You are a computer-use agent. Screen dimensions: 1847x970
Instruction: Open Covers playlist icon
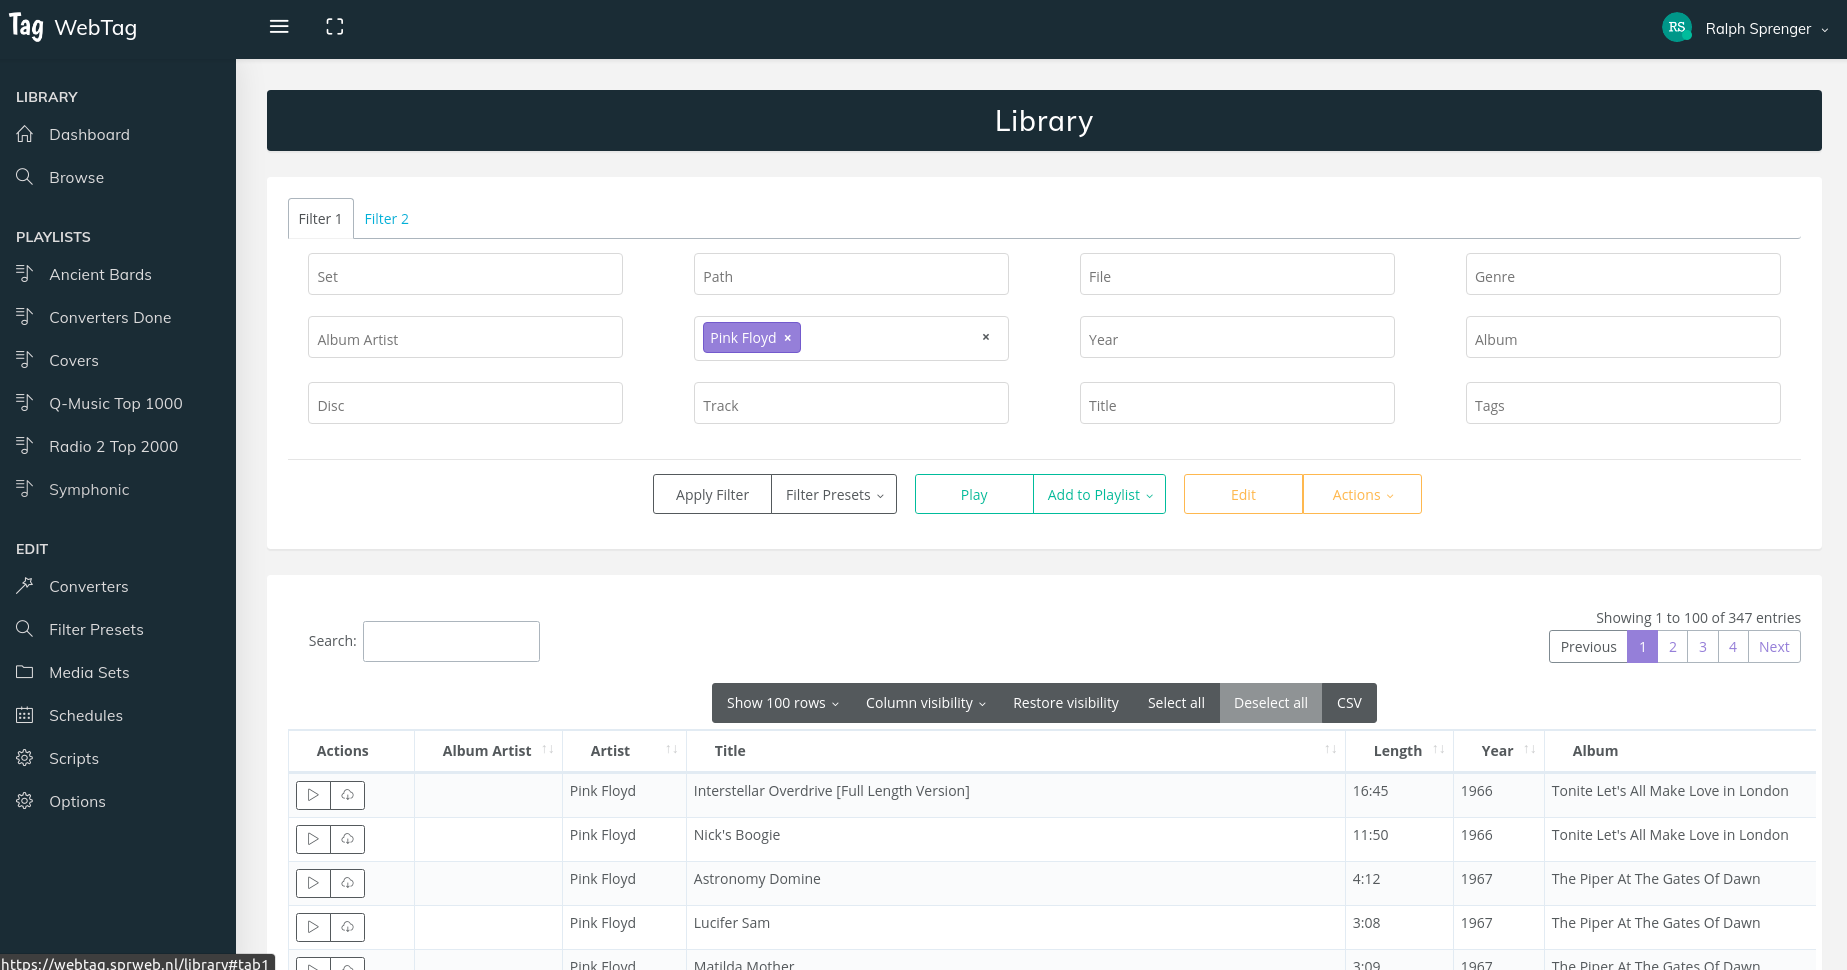tap(25, 360)
